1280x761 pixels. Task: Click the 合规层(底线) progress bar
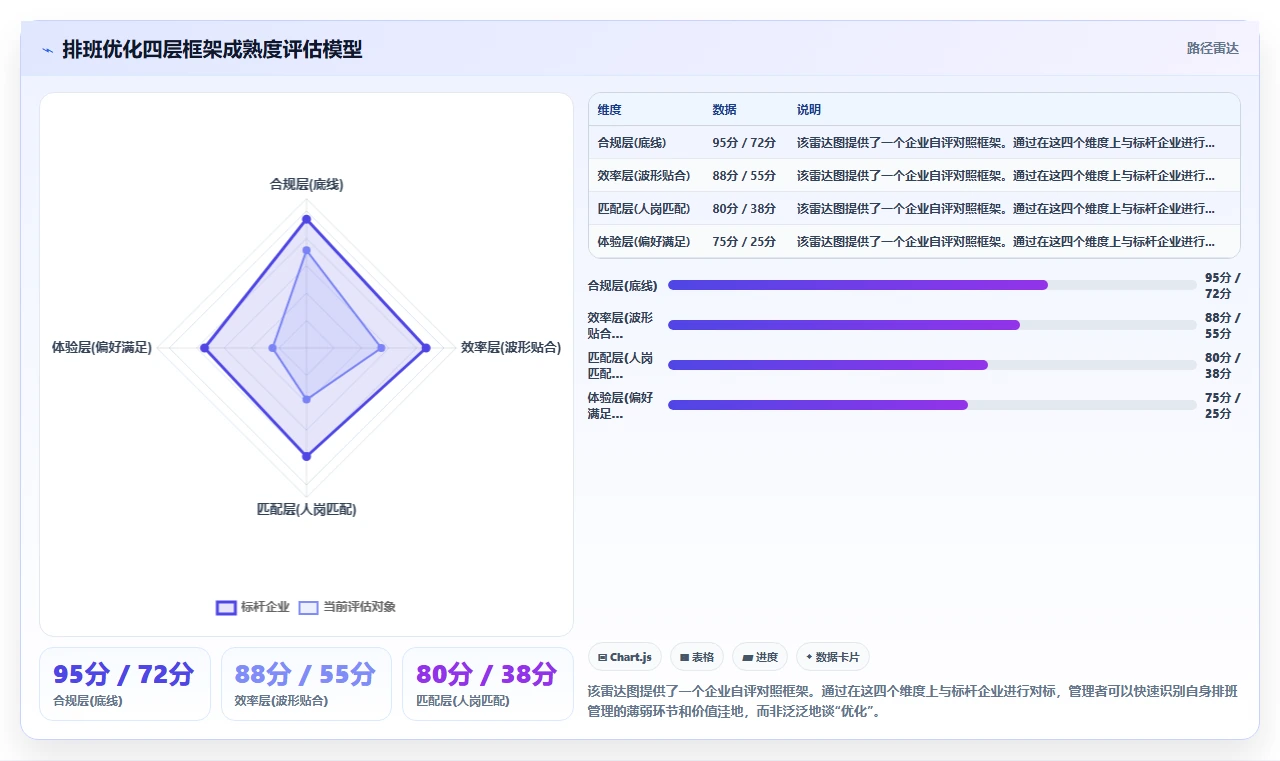(x=932, y=285)
